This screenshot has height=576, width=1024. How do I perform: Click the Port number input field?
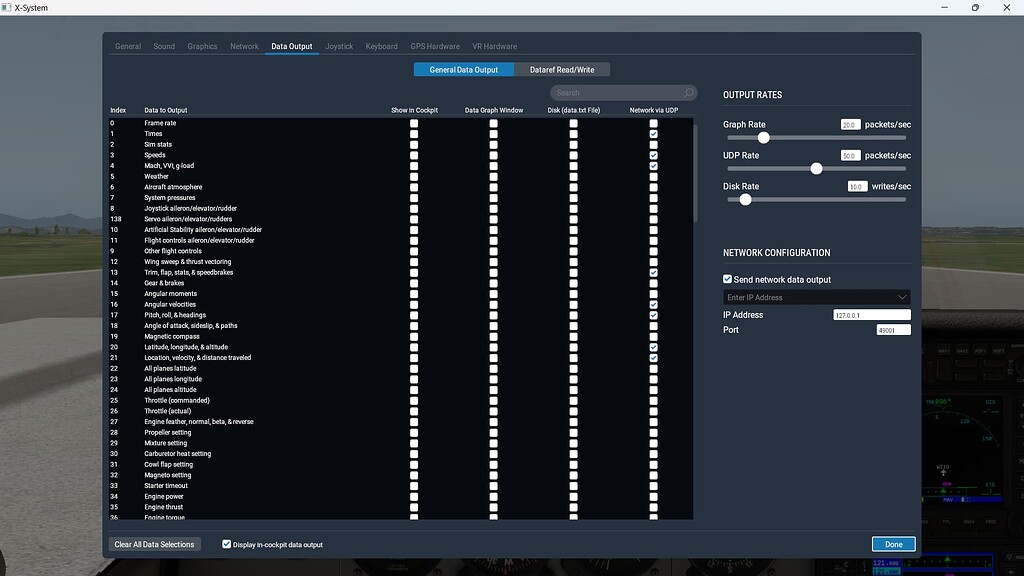click(892, 330)
